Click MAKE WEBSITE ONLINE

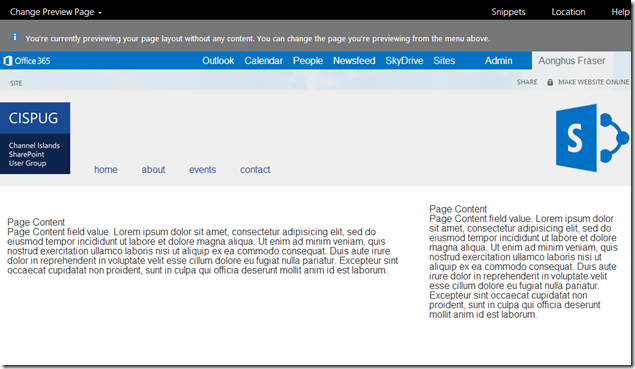click(x=594, y=82)
